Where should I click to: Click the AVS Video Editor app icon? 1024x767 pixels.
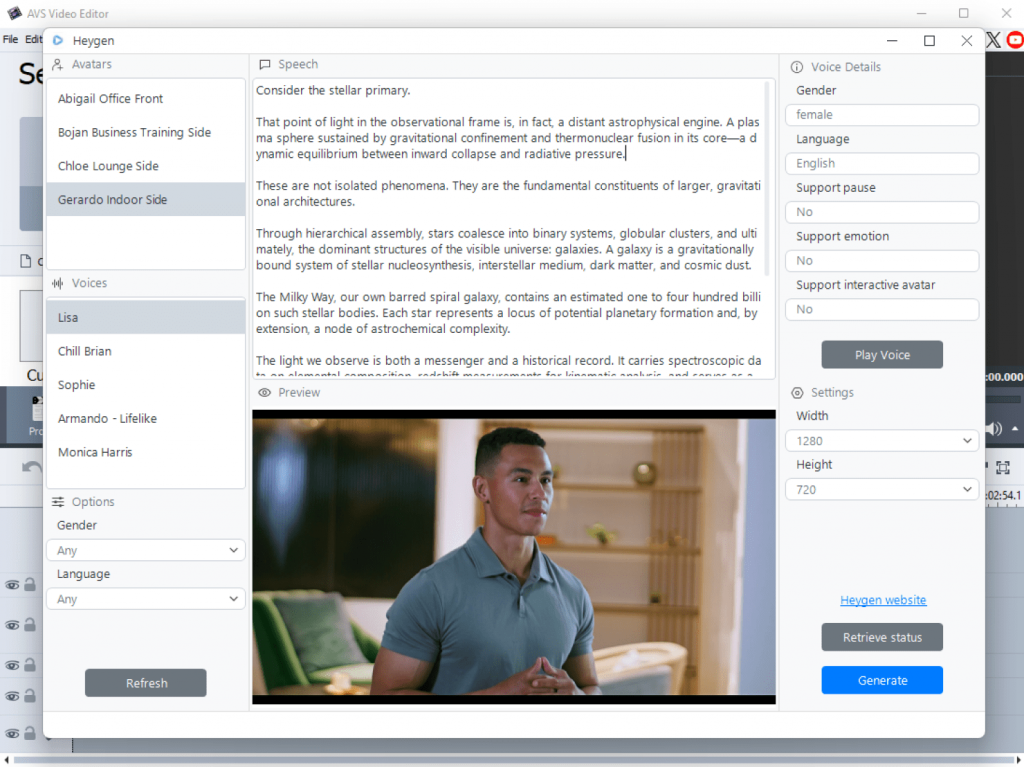(14, 13)
